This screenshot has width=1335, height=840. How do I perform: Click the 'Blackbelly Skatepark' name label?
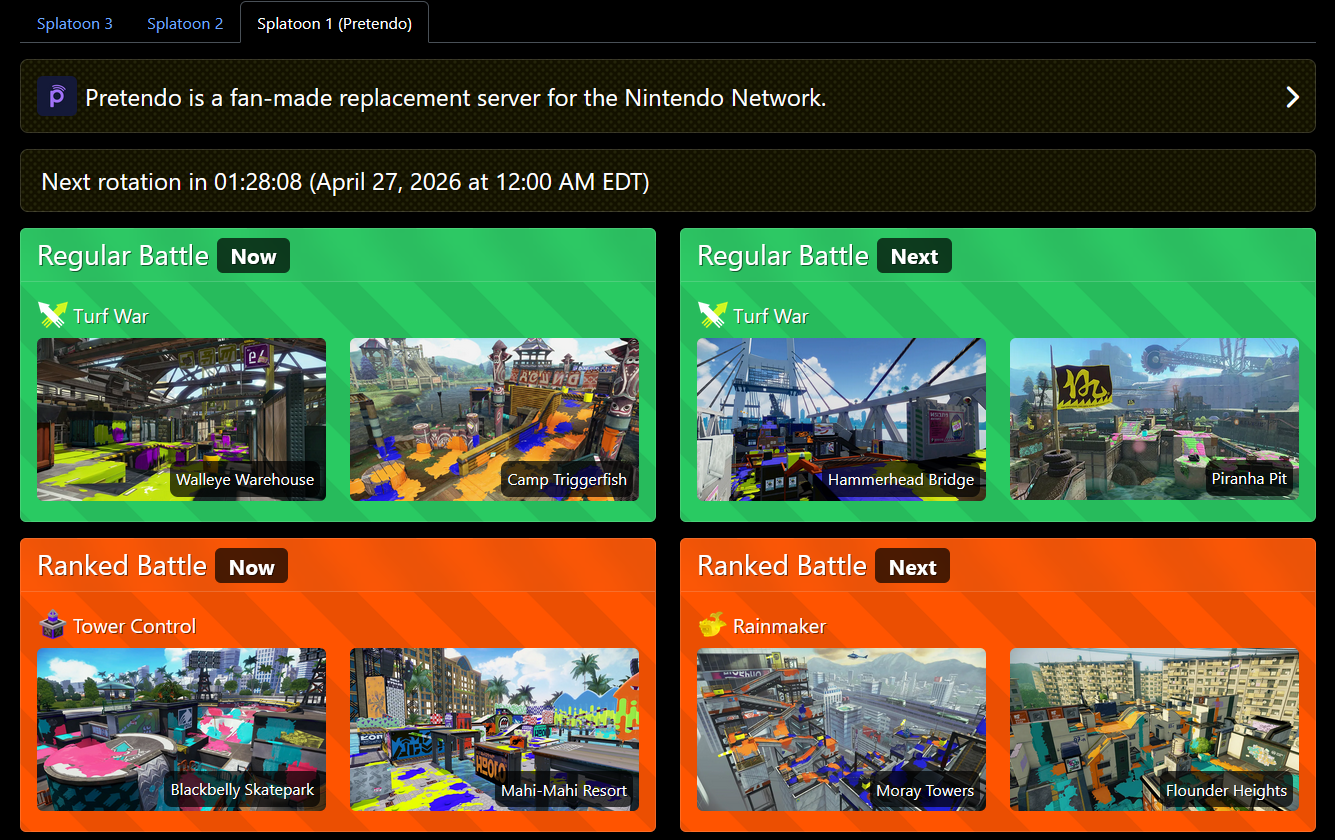242,790
